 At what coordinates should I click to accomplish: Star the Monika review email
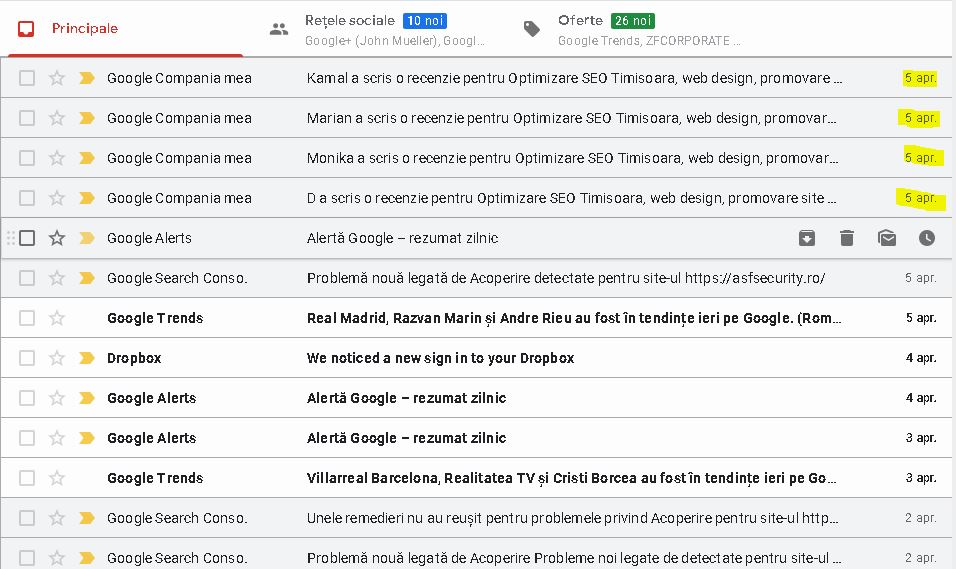point(57,158)
